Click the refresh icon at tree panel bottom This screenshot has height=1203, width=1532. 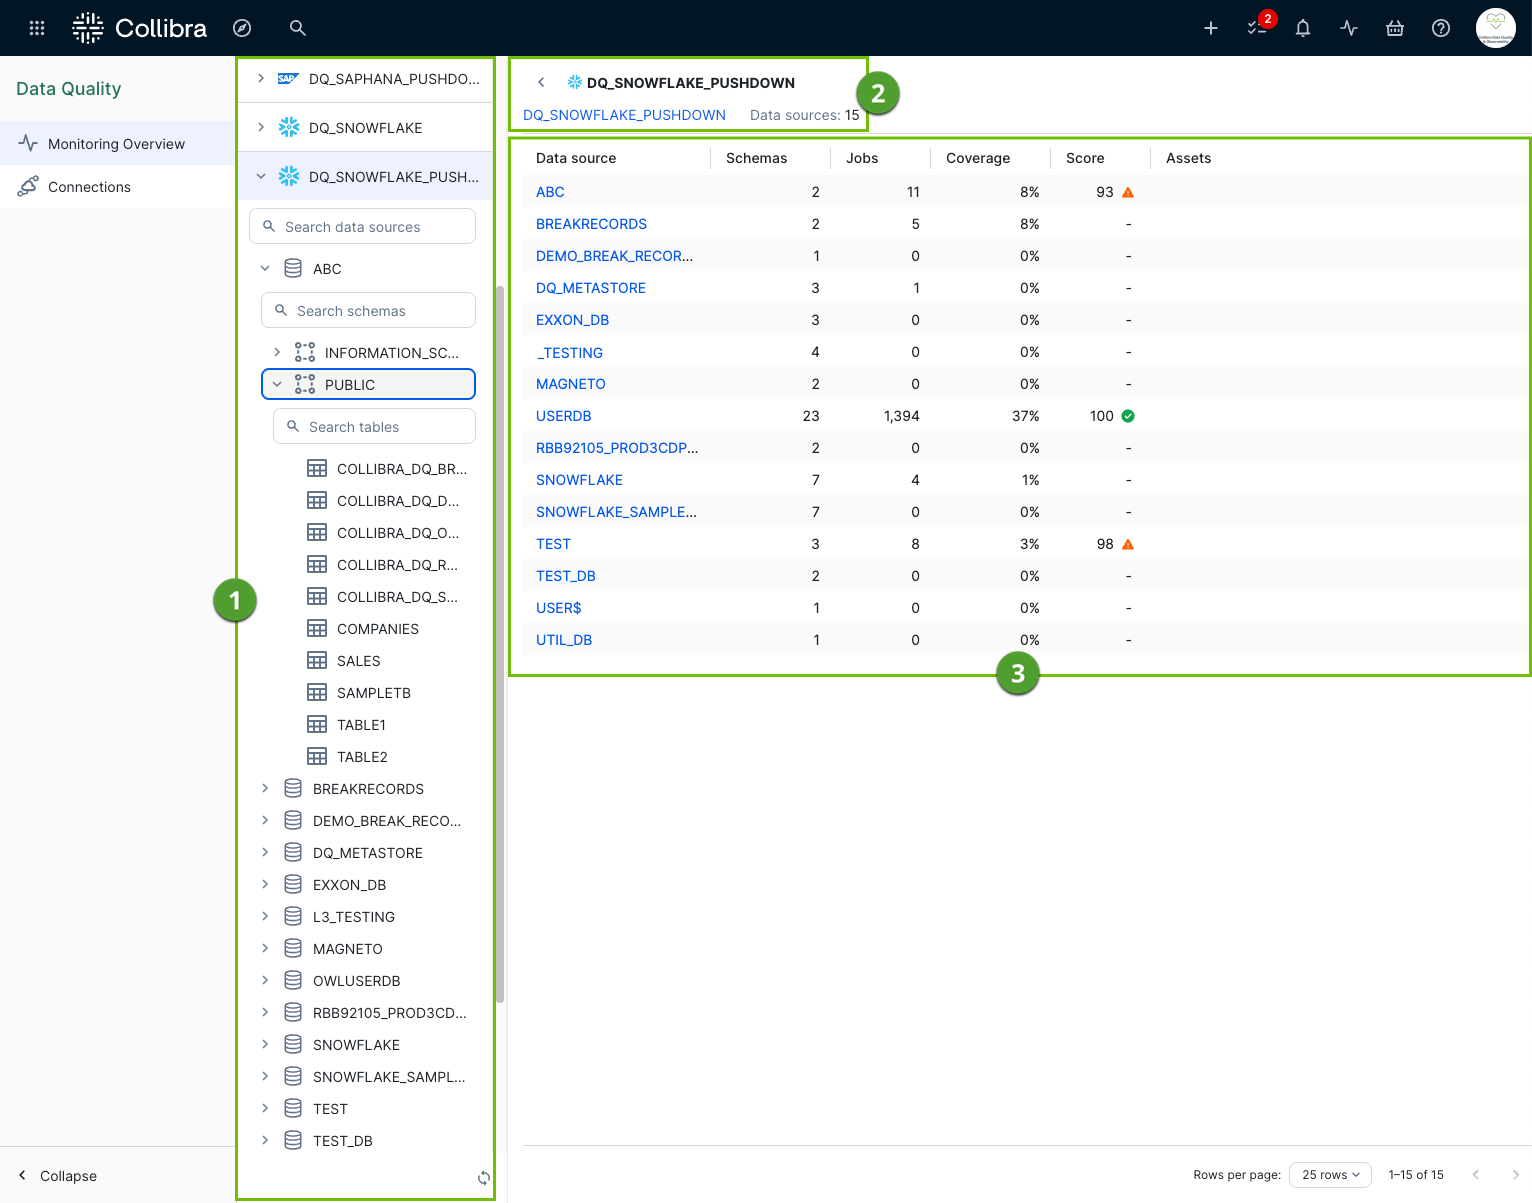(x=483, y=1178)
